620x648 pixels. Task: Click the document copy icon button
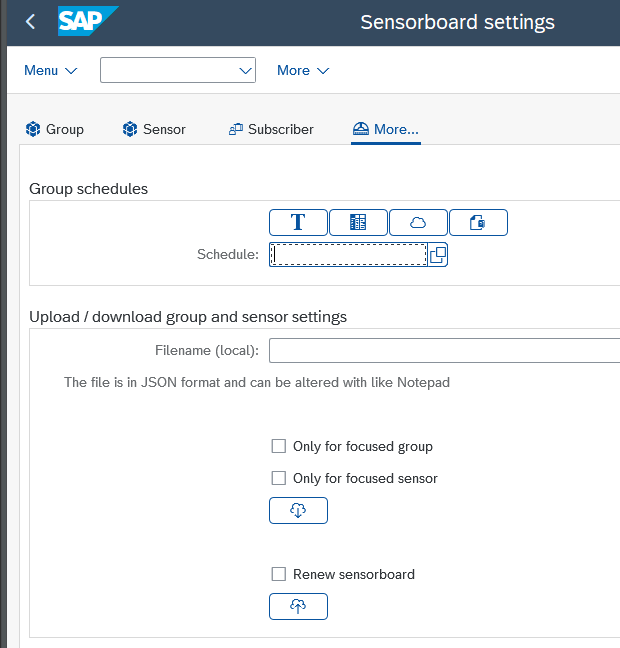(x=478, y=222)
